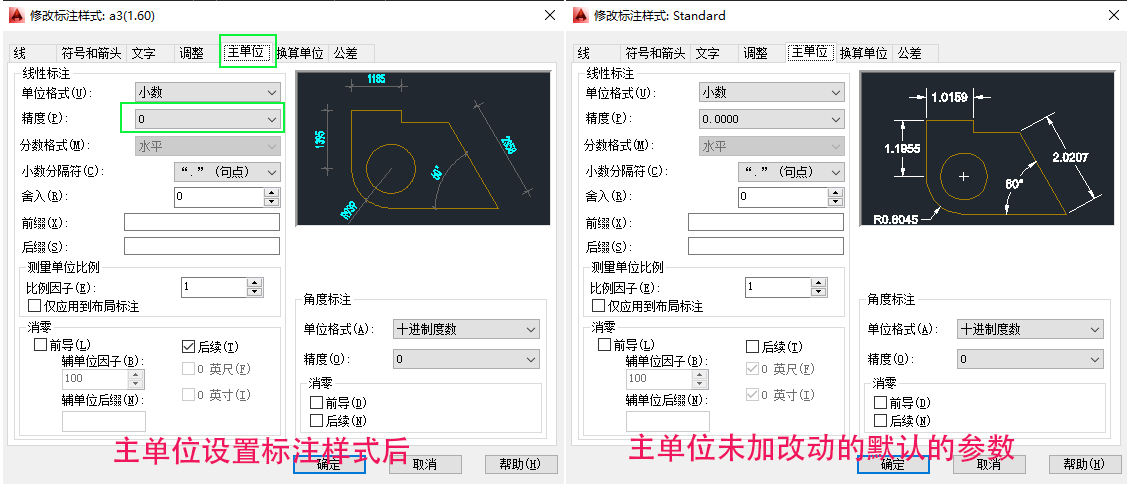Expand 单位格式 小数 dropdown in Standard dialog
This screenshot has height=486, width=1127.
click(771, 92)
